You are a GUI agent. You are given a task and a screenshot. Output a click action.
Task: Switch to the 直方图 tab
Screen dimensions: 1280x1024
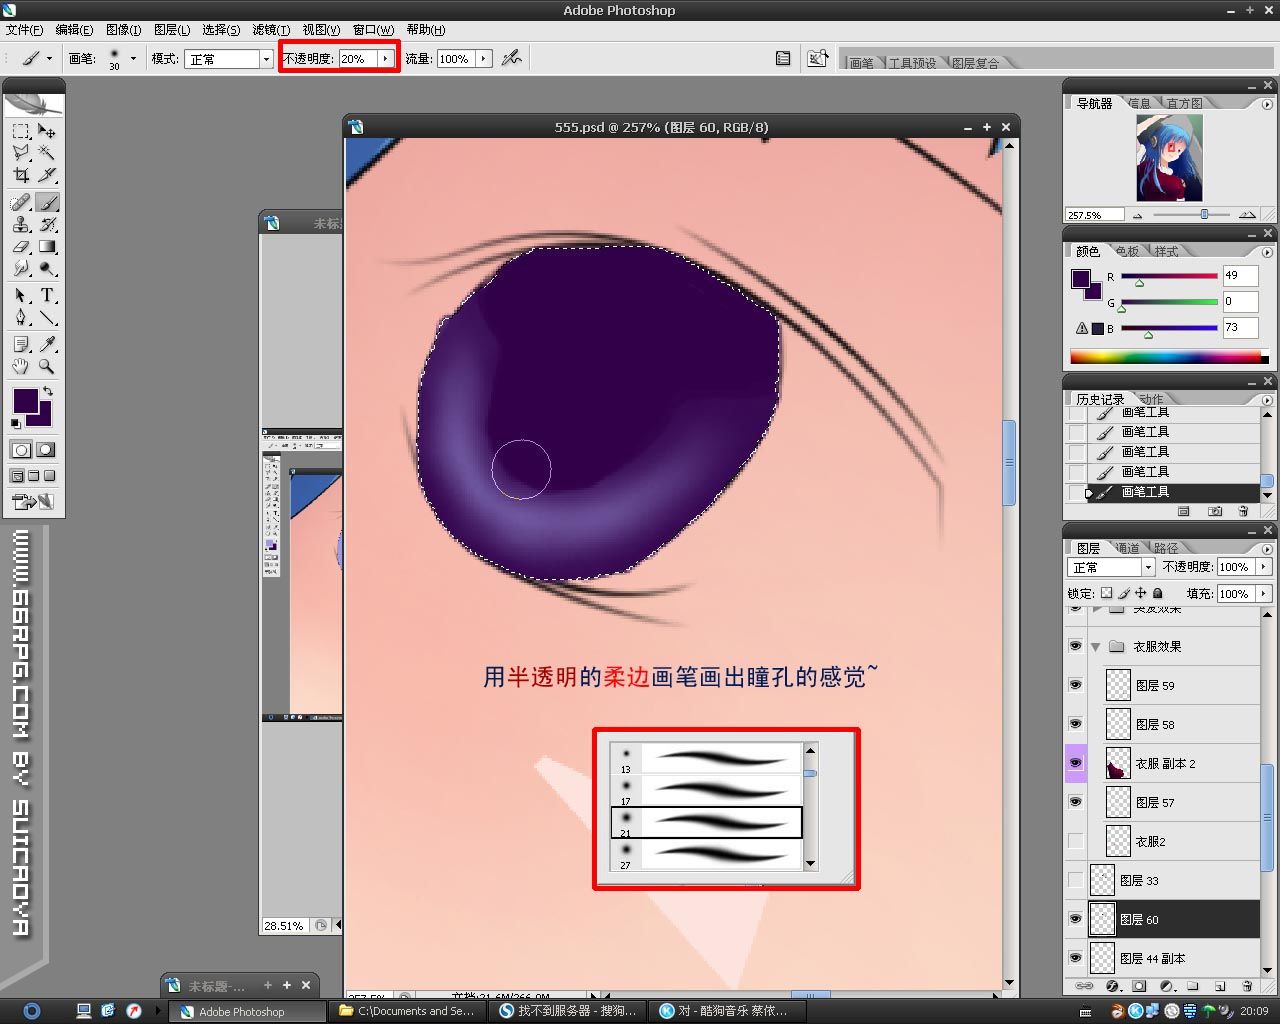point(1184,103)
